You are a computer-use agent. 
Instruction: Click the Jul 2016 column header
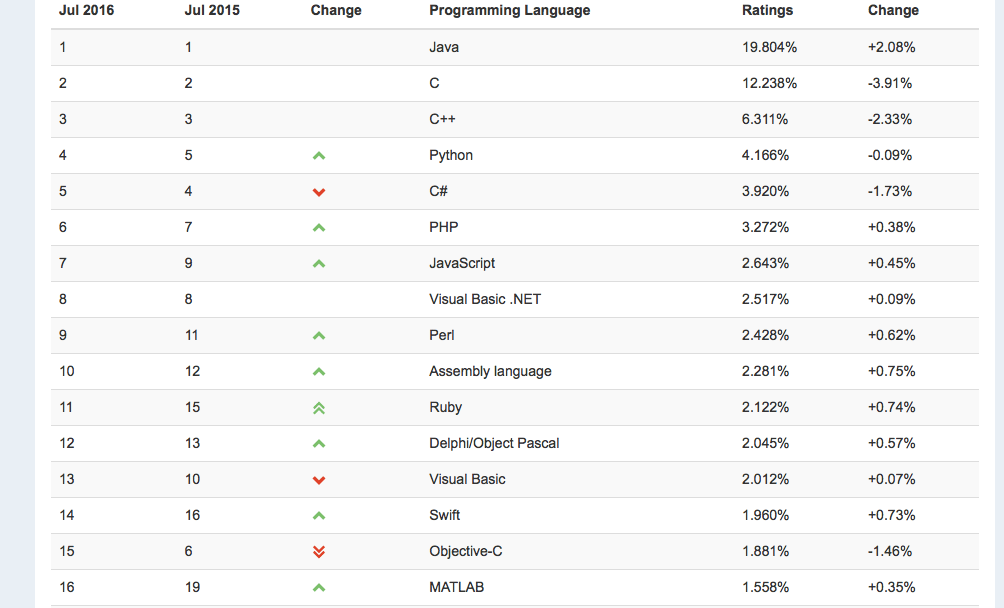(87, 11)
